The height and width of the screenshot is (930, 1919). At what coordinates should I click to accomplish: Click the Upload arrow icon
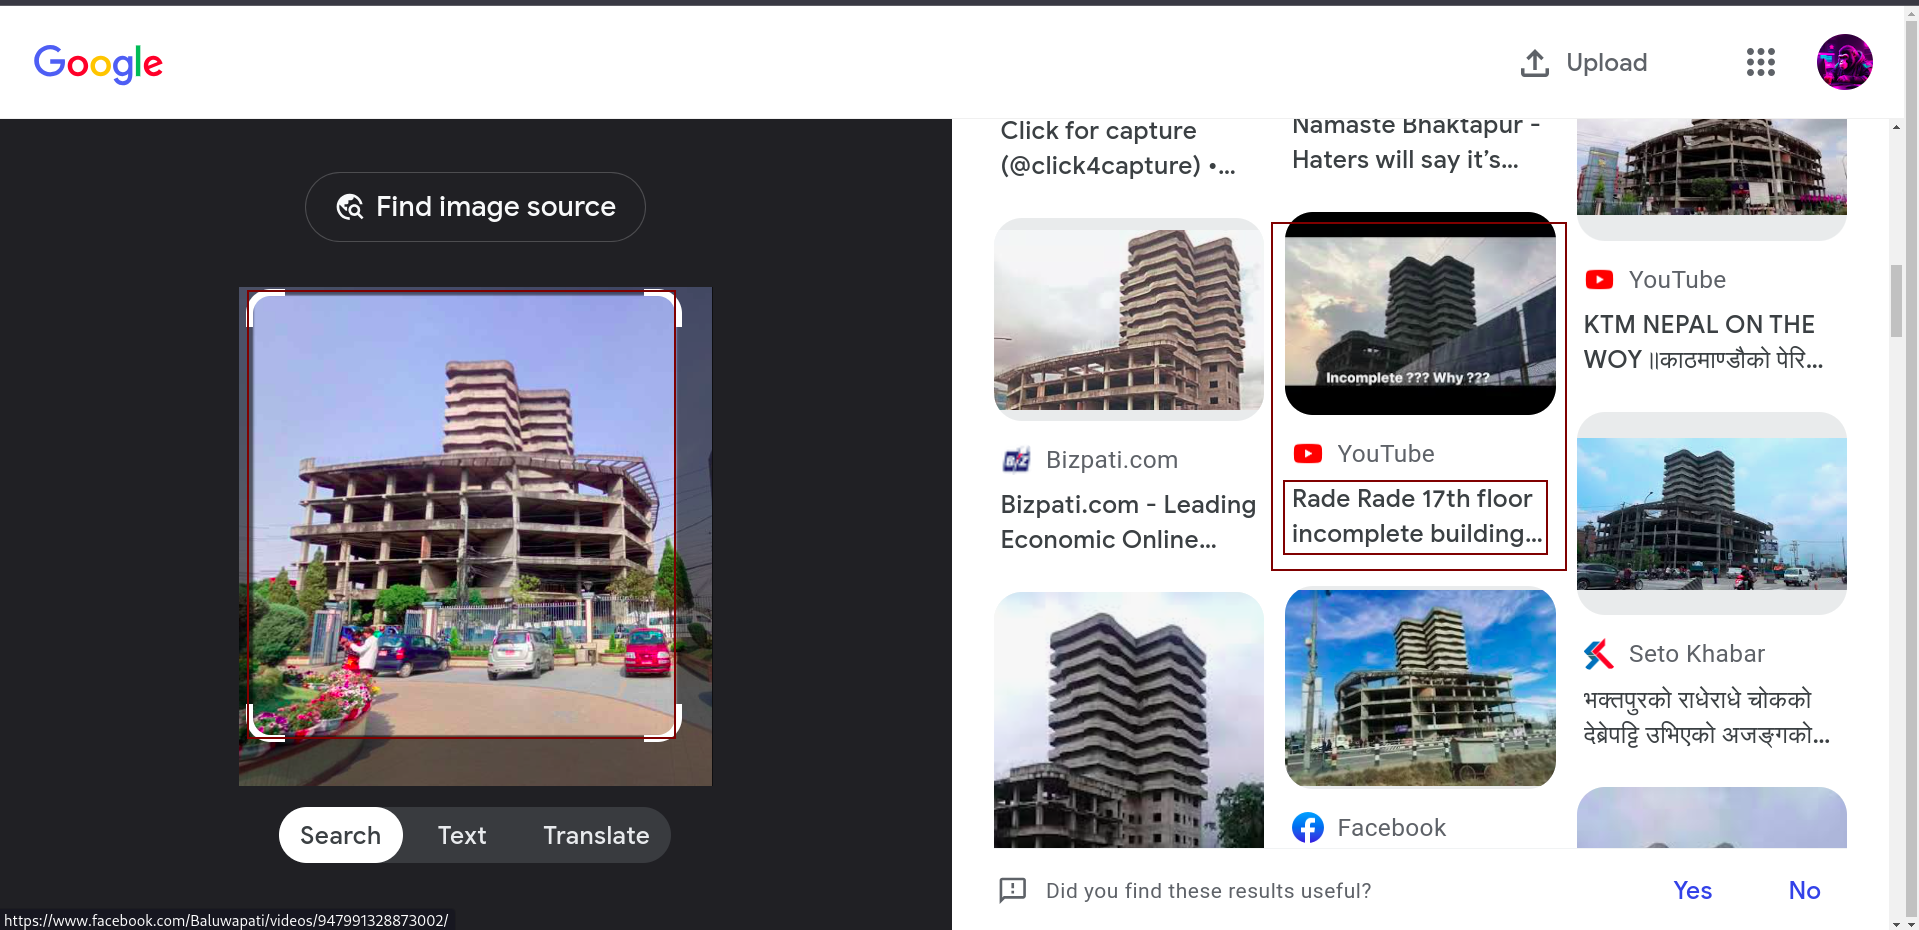[x=1535, y=63]
